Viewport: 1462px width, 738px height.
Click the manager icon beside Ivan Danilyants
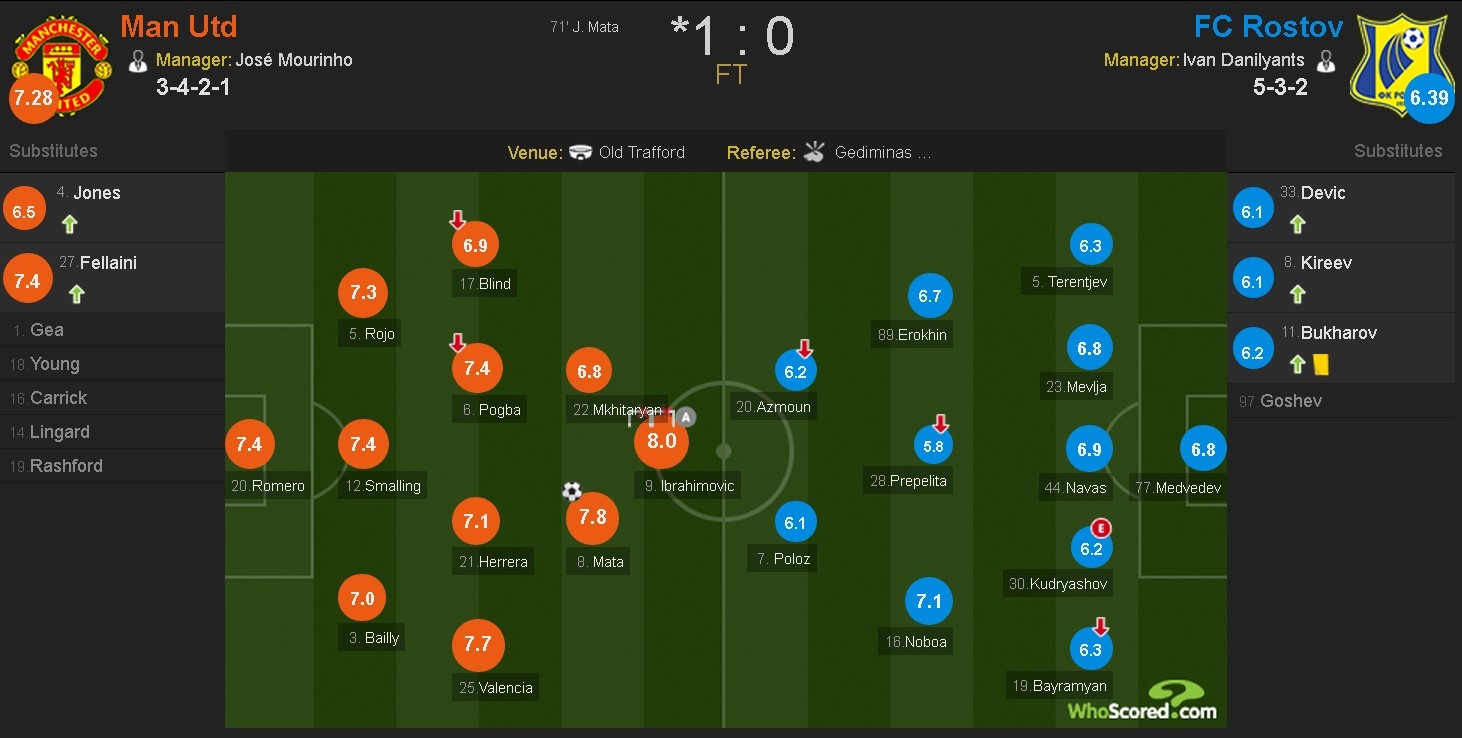[1326, 60]
